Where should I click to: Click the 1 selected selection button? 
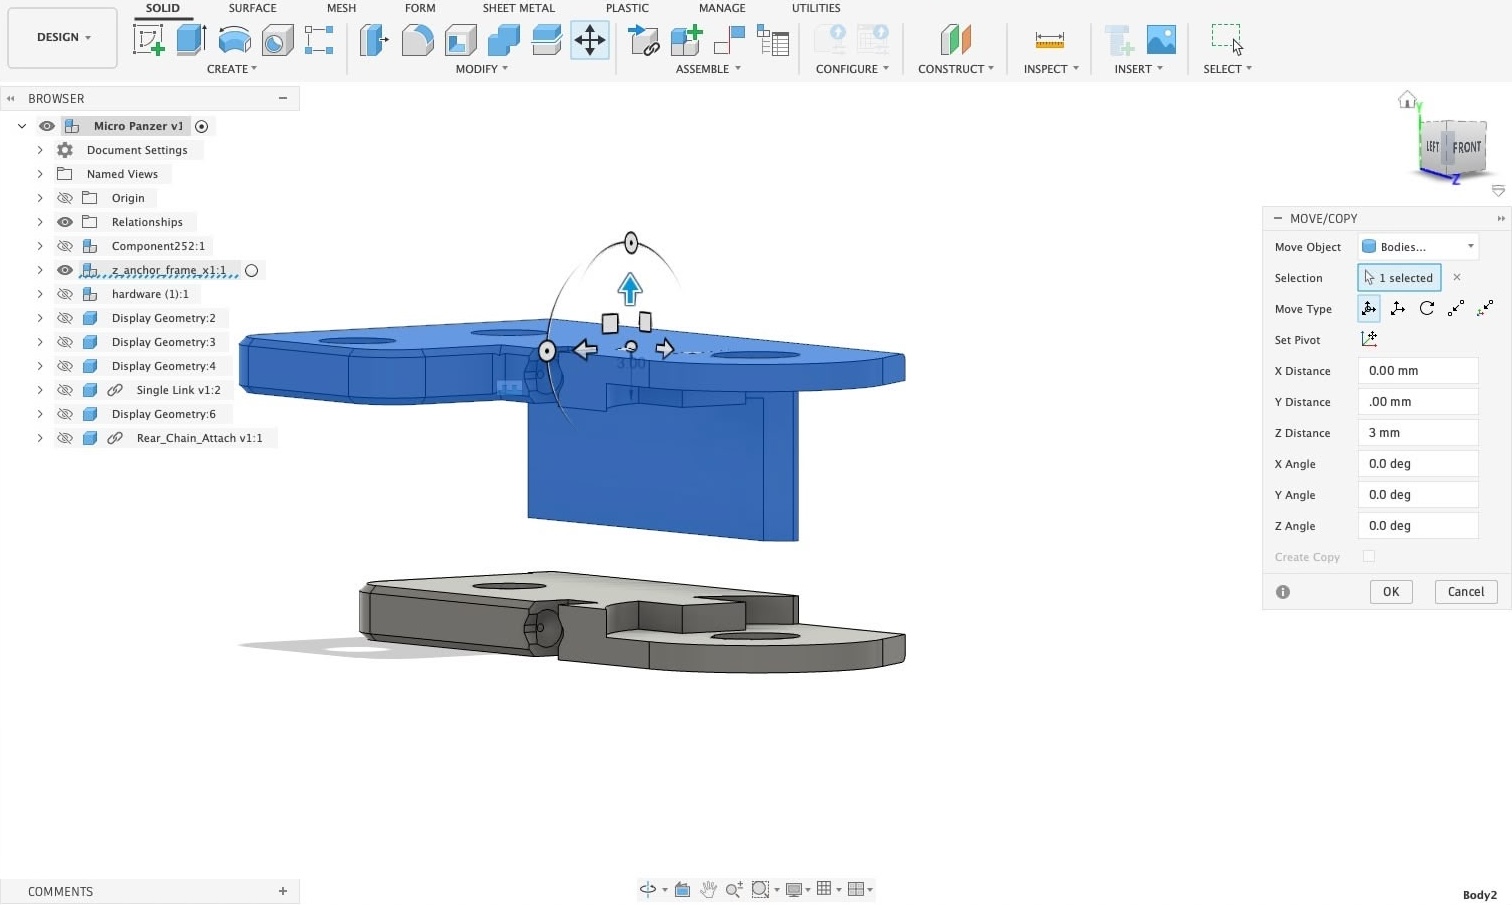point(1399,277)
